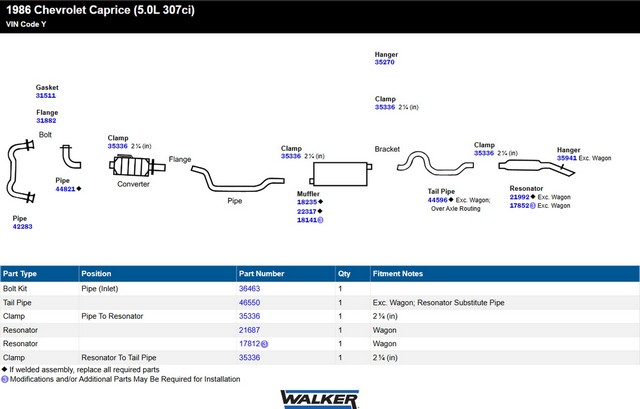The height and width of the screenshot is (409, 640).
Task: Click the catalytic Converter drawing
Action: (137, 166)
